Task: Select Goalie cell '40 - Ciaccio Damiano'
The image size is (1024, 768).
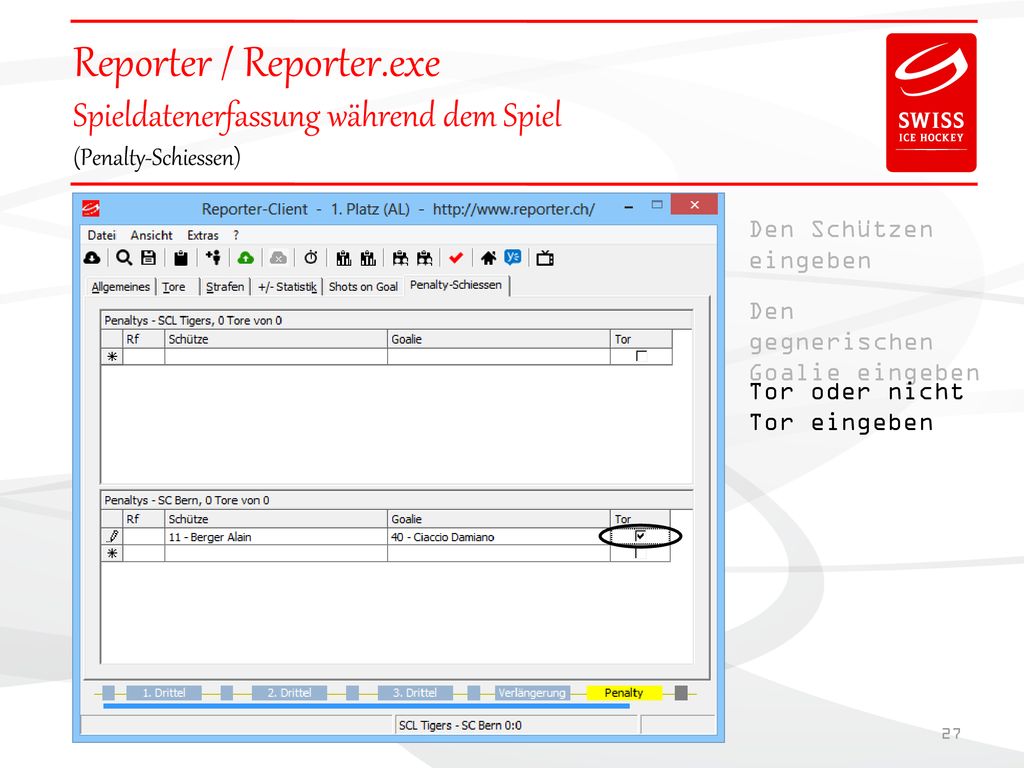Action: pos(498,537)
